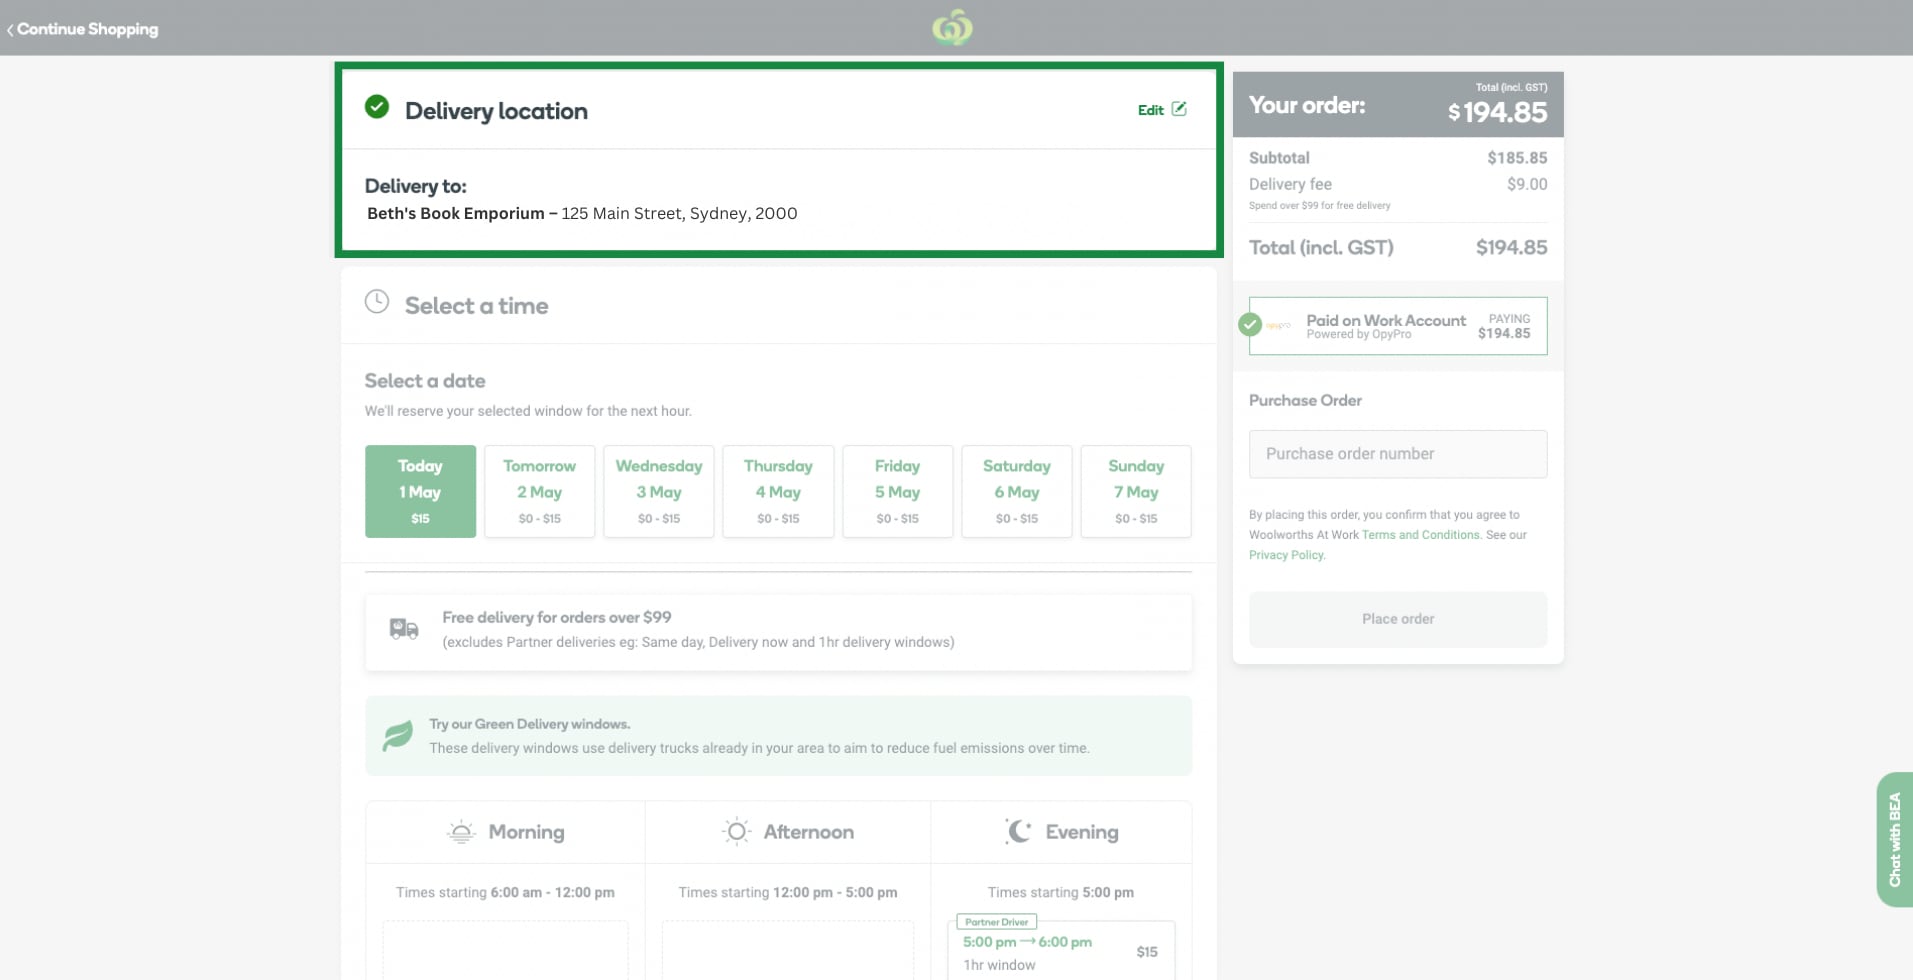Viewport: 1913px width, 980px height.
Task: Open the Privacy Policy link
Action: pos(1285,555)
